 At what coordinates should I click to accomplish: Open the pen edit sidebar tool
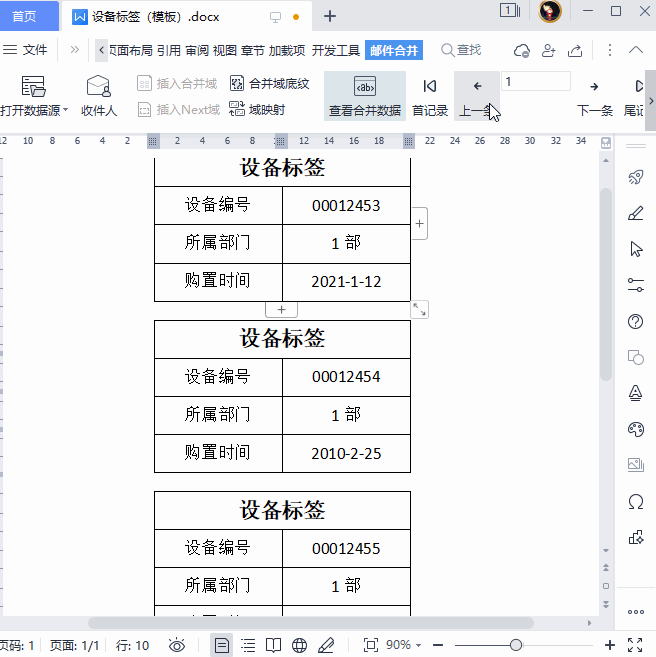[635, 213]
